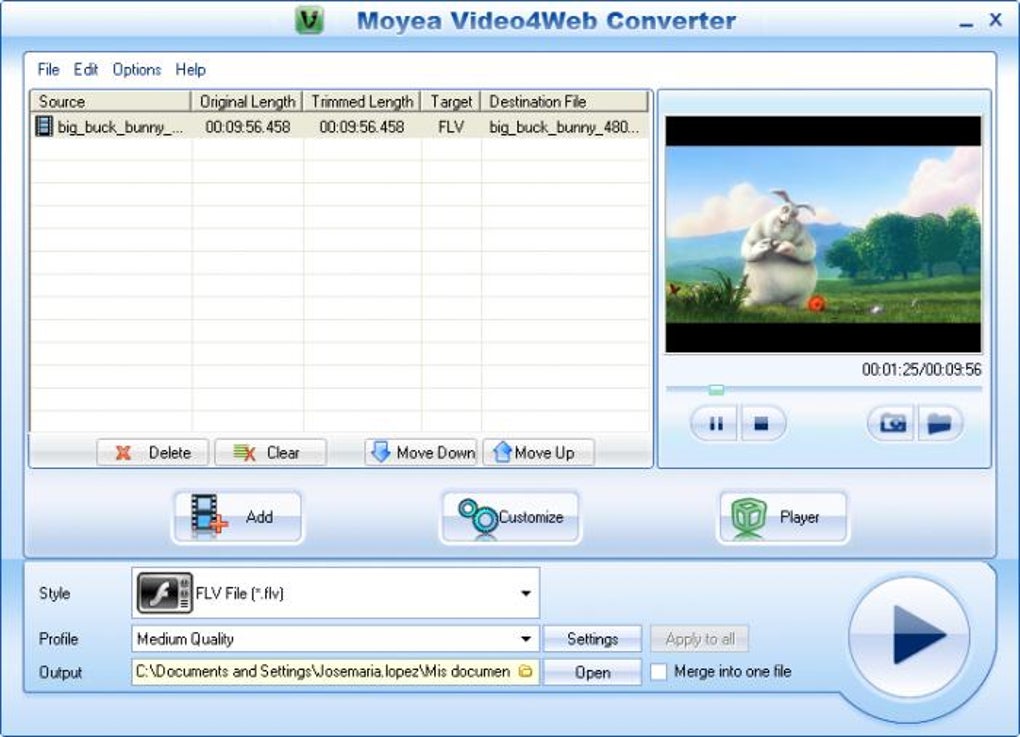Viewport: 1020px width, 737px height.
Task: Open the Profile quality dropdown
Action: pos(528,638)
